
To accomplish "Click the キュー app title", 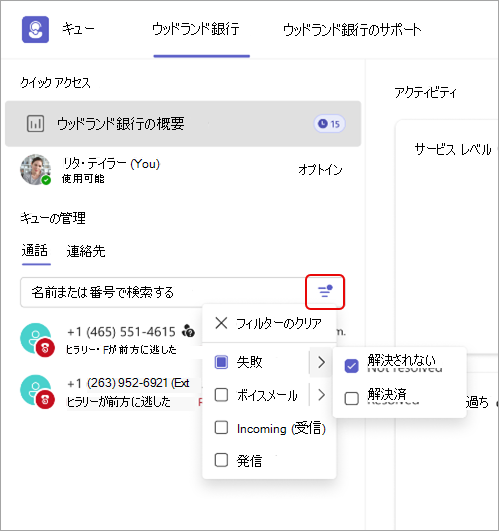I will tap(78, 29).
